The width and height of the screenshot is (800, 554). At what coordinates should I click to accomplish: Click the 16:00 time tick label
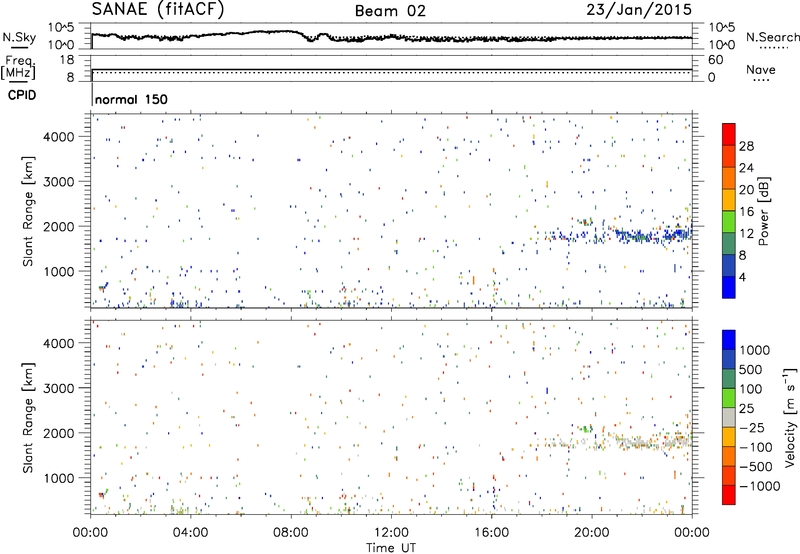pos(491,533)
